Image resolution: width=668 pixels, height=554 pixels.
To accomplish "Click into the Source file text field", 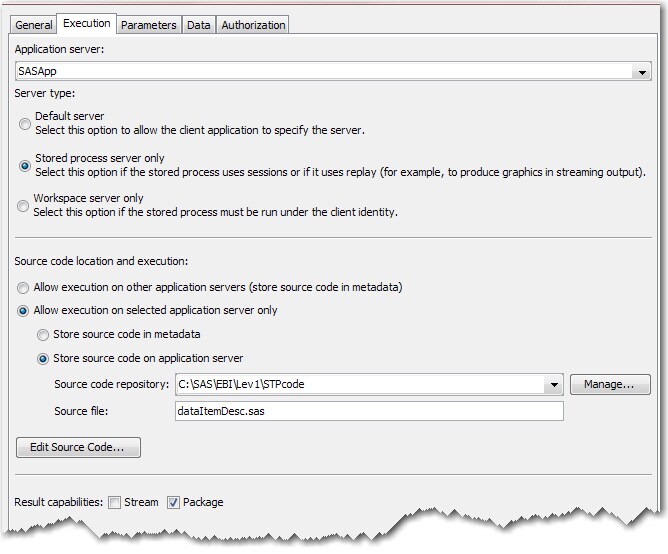I will coord(367,412).
